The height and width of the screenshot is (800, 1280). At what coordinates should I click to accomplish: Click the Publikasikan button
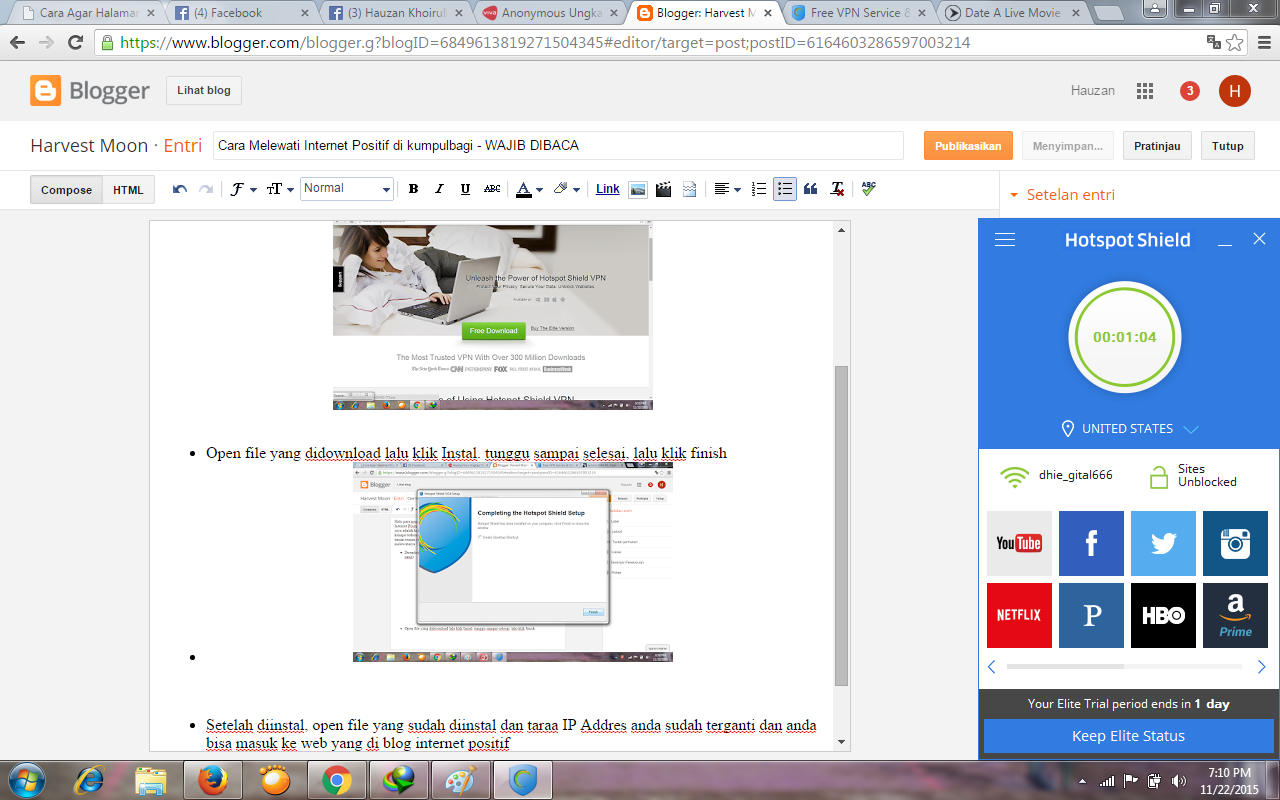point(968,146)
